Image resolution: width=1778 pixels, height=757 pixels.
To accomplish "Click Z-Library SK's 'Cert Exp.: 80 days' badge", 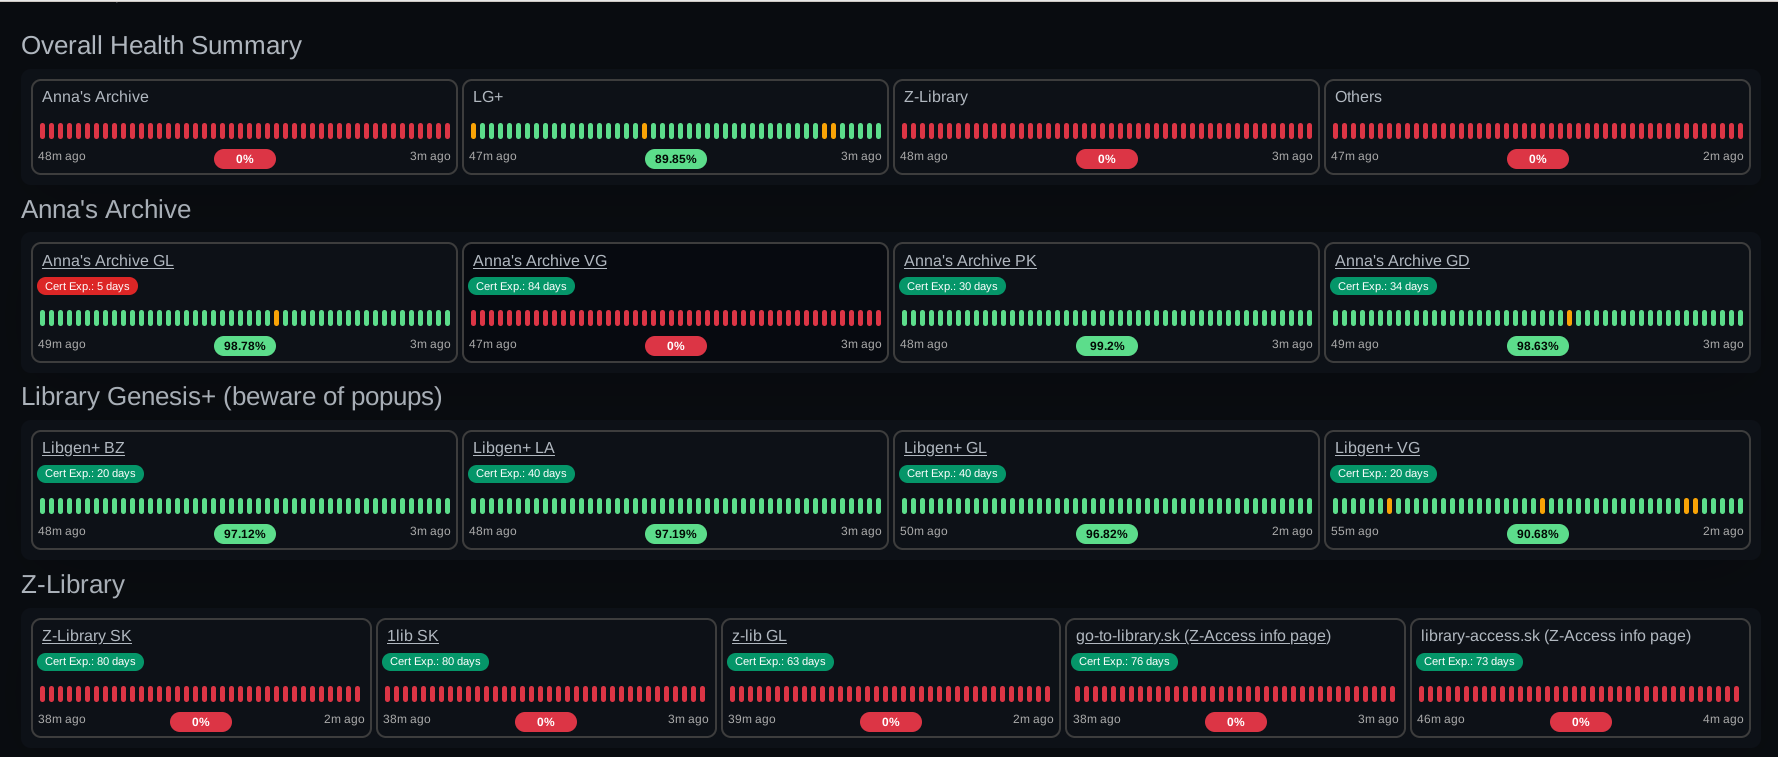I will 90,662.
